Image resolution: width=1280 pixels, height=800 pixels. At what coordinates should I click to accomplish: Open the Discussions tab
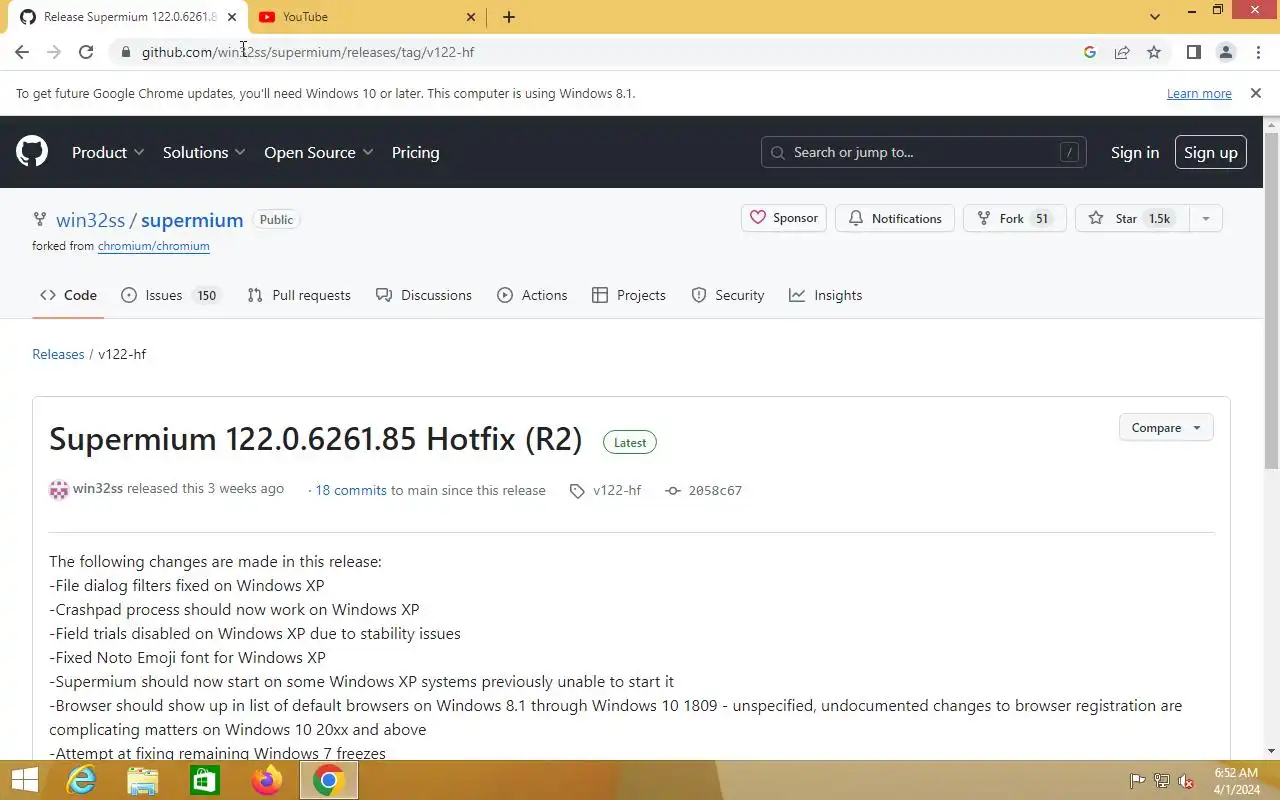(x=423, y=295)
